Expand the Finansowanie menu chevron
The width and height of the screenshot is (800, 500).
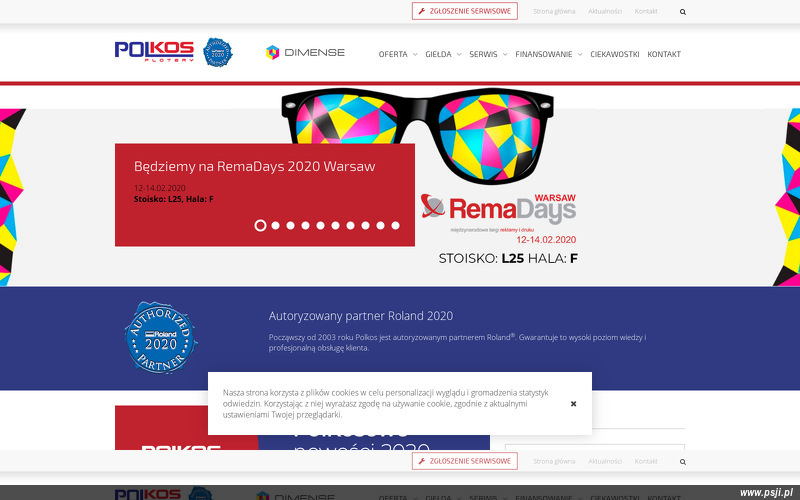click(x=580, y=54)
